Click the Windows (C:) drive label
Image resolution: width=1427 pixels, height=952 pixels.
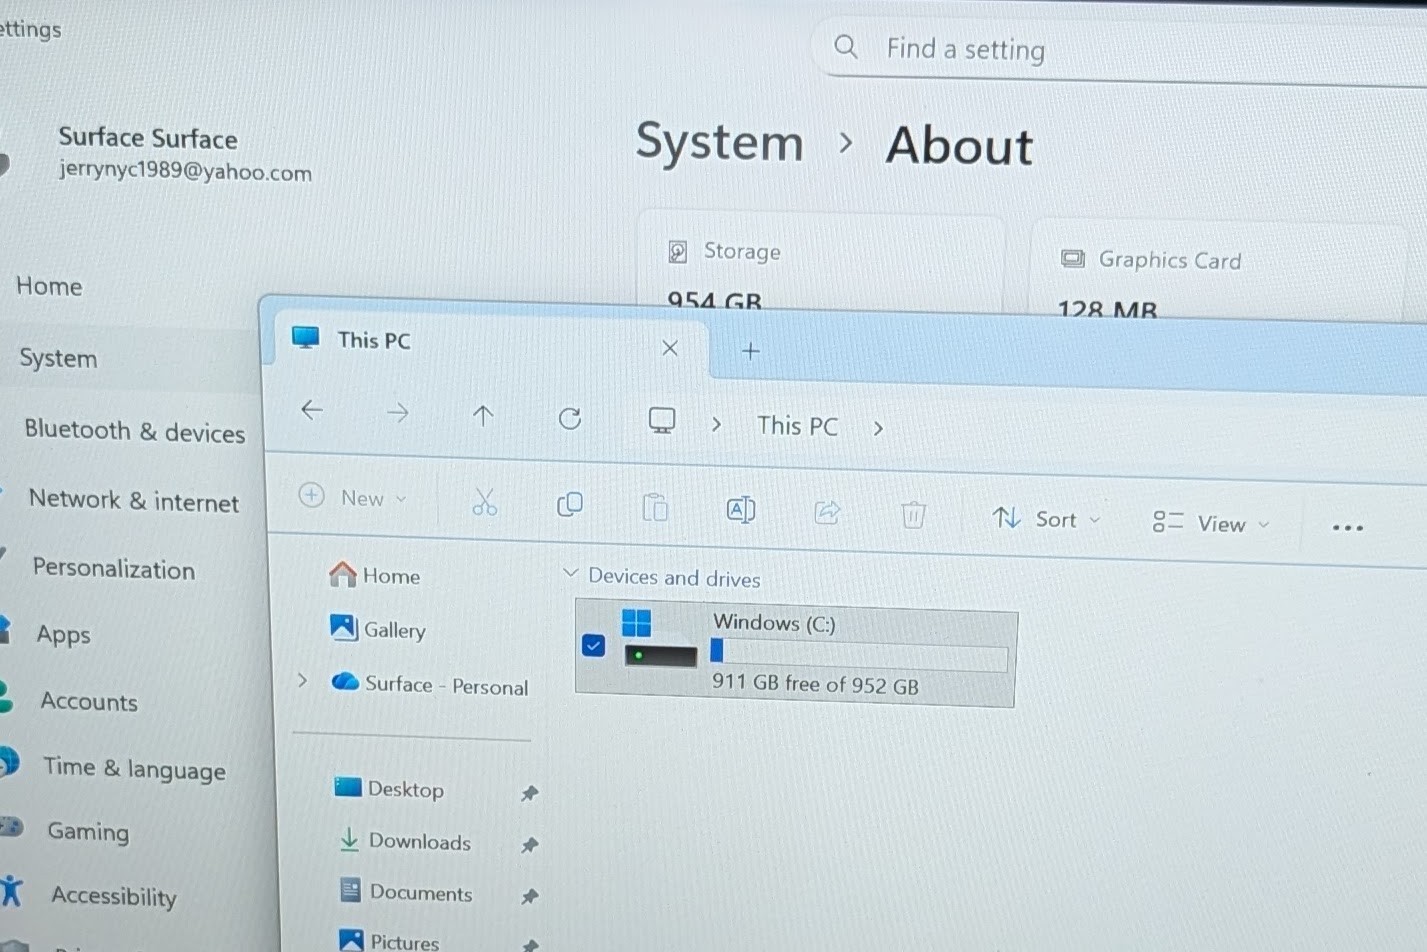774,622
